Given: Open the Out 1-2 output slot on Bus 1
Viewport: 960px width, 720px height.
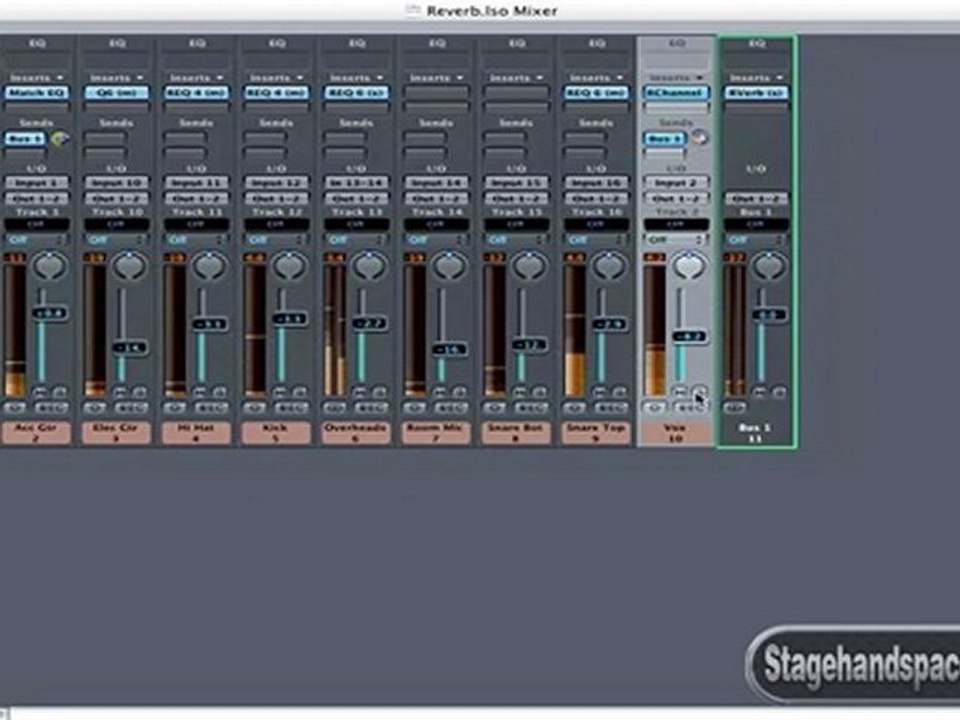Looking at the screenshot, I should pyautogui.click(x=756, y=198).
